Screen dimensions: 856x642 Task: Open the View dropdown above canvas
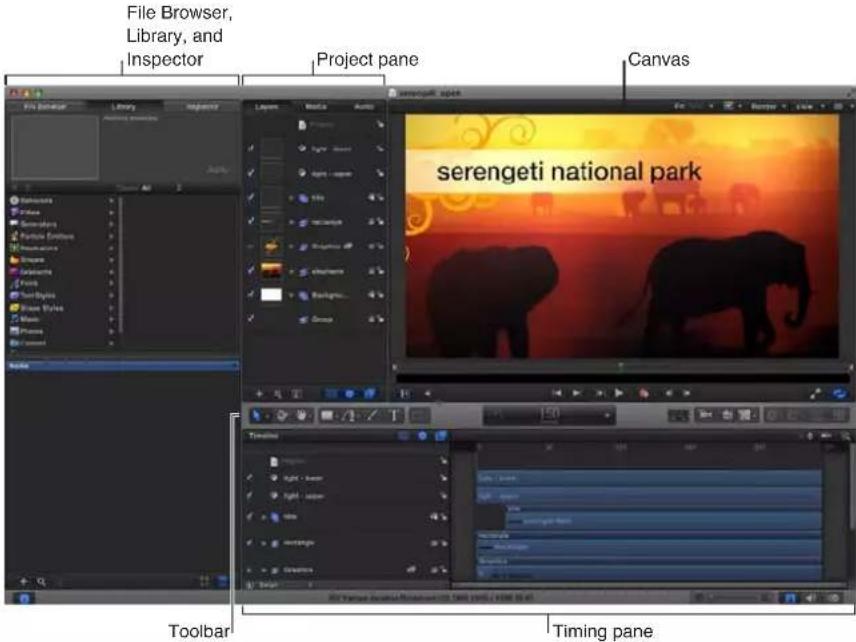click(809, 106)
